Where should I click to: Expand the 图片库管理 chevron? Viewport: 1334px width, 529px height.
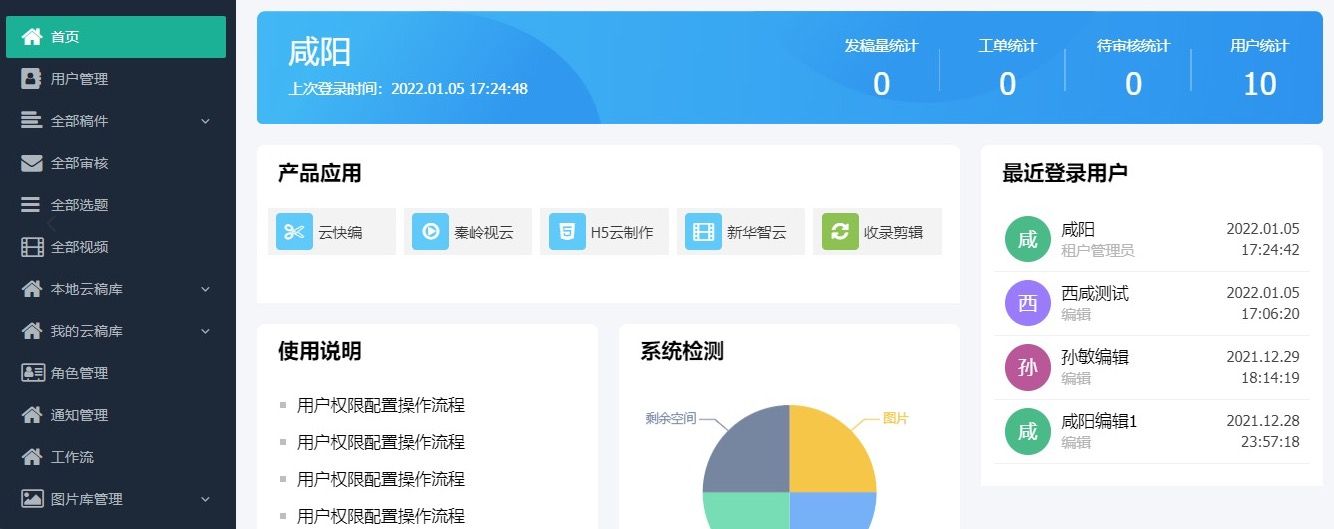[205, 499]
